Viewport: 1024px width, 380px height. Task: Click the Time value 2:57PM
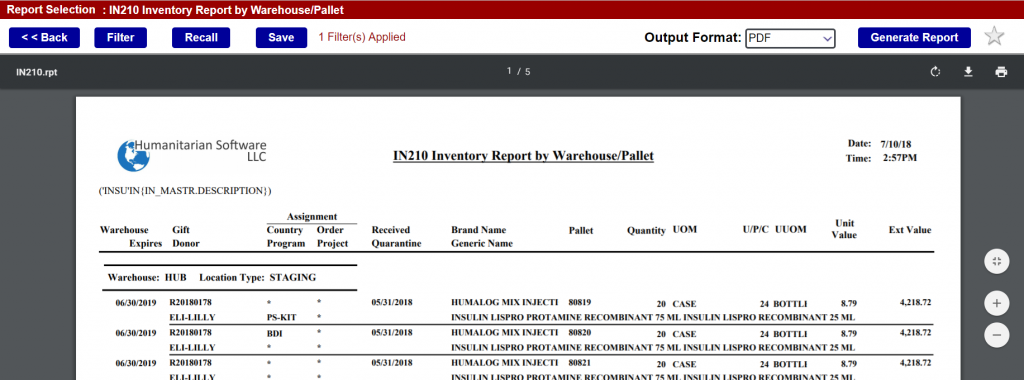pyautogui.click(x=899, y=158)
